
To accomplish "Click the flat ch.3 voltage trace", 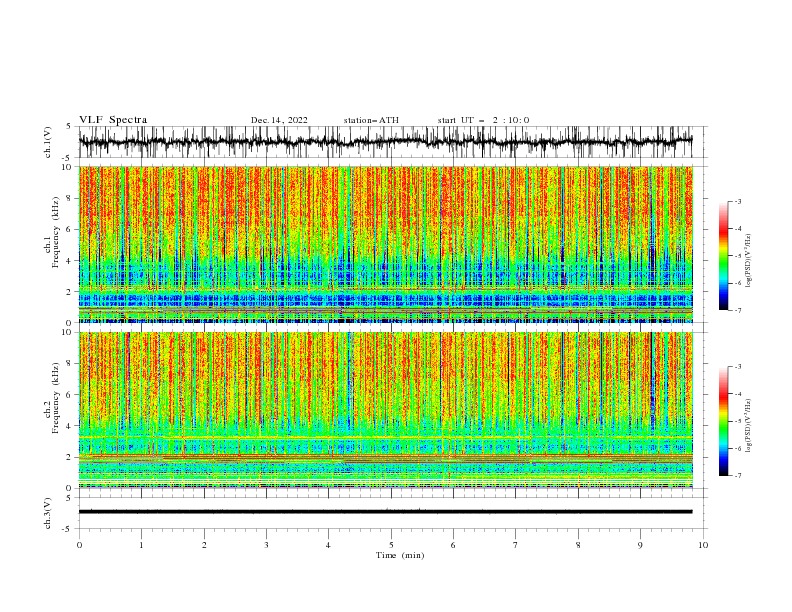I will [385, 512].
